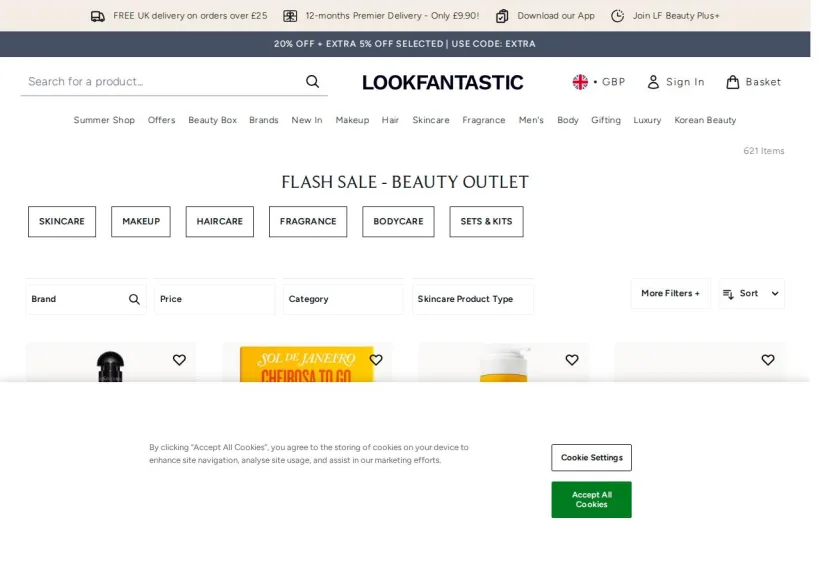Expand More Filters +
Screen dimensions: 820x577
[x=670, y=293]
